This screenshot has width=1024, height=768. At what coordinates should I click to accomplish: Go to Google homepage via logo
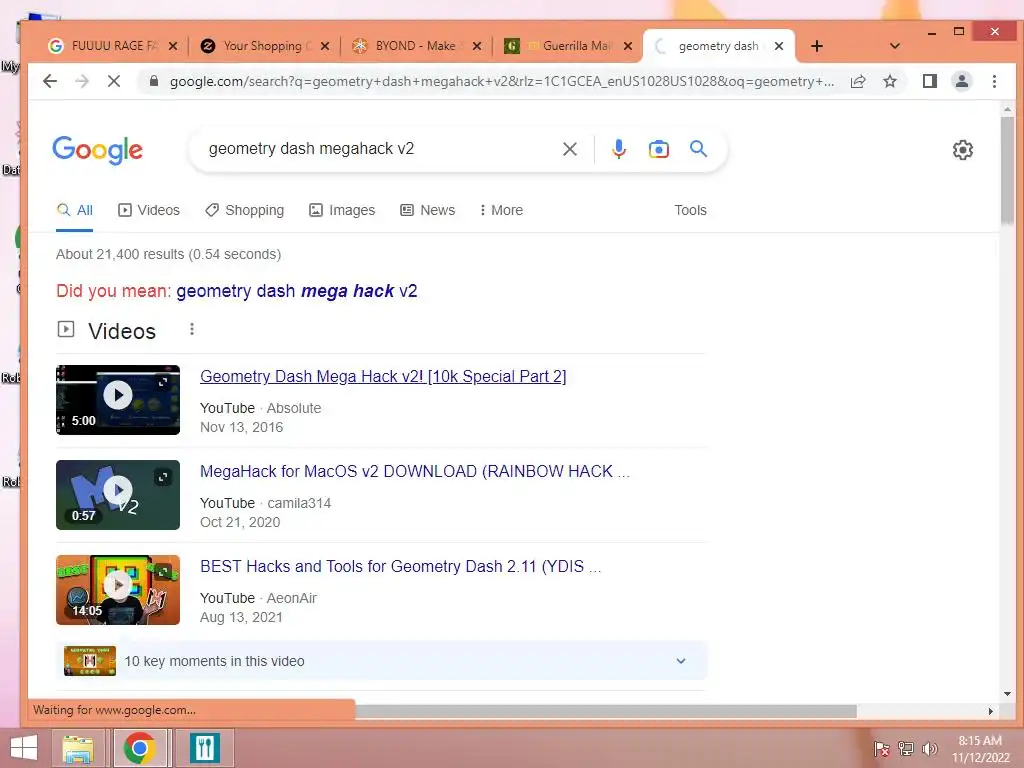point(97,150)
